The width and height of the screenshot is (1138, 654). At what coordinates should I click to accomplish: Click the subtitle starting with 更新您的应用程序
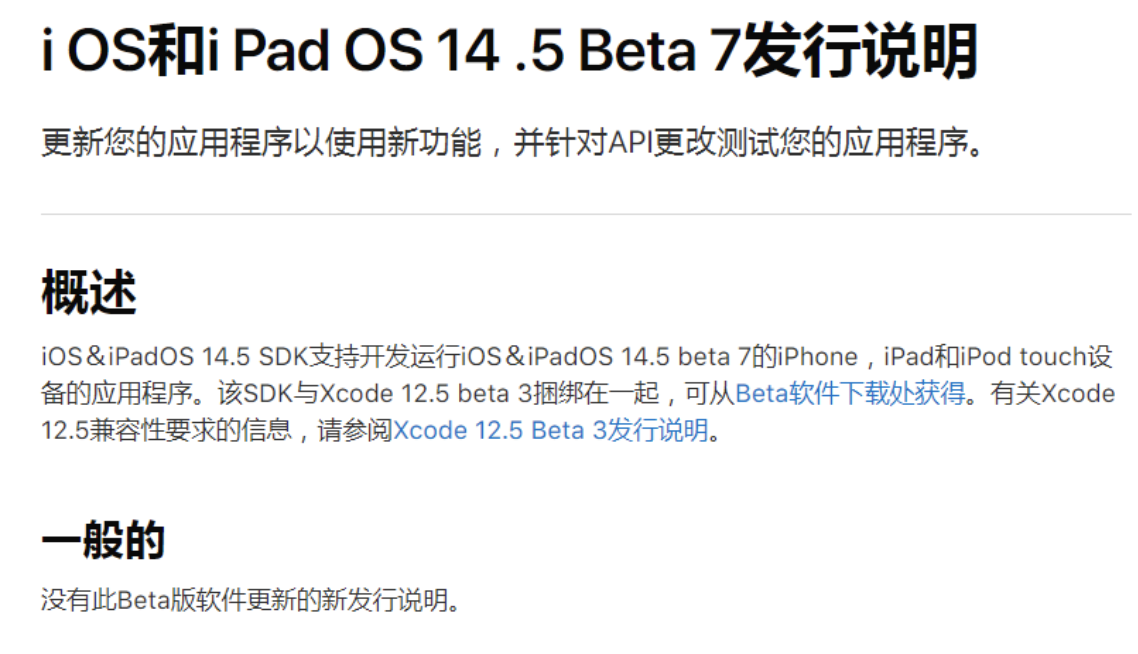pyautogui.click(x=513, y=142)
